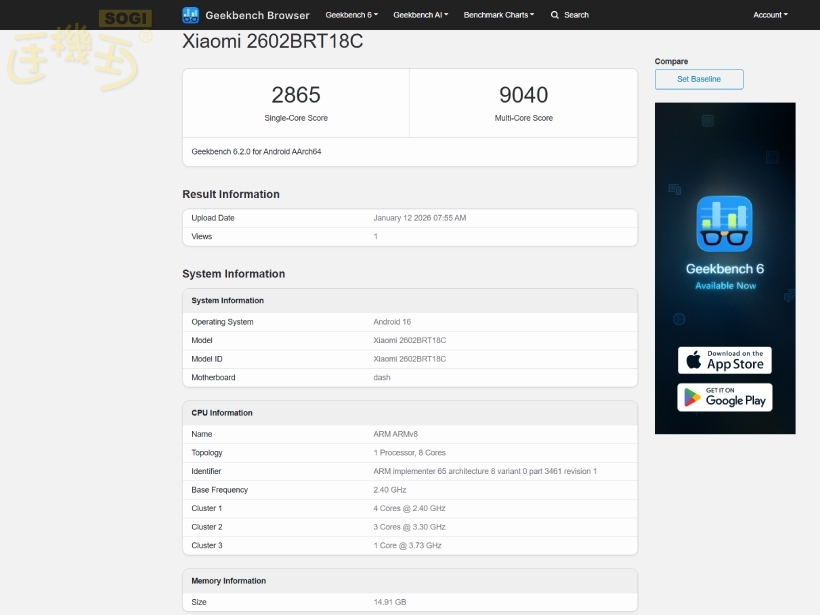The width and height of the screenshot is (820, 615).
Task: Expand the Geekbench AI navbar dropdown
Action: [x=420, y=15]
